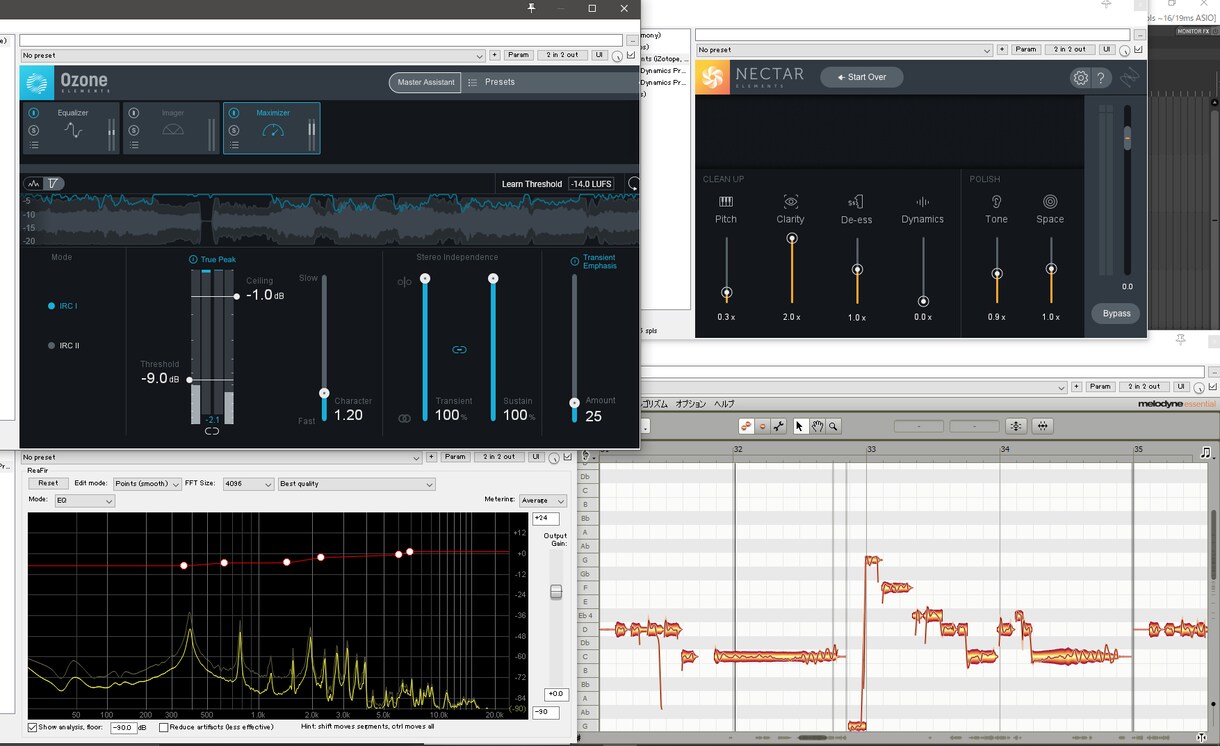Click the Nectar Space target icon
The width and height of the screenshot is (1220, 746).
click(x=1050, y=202)
